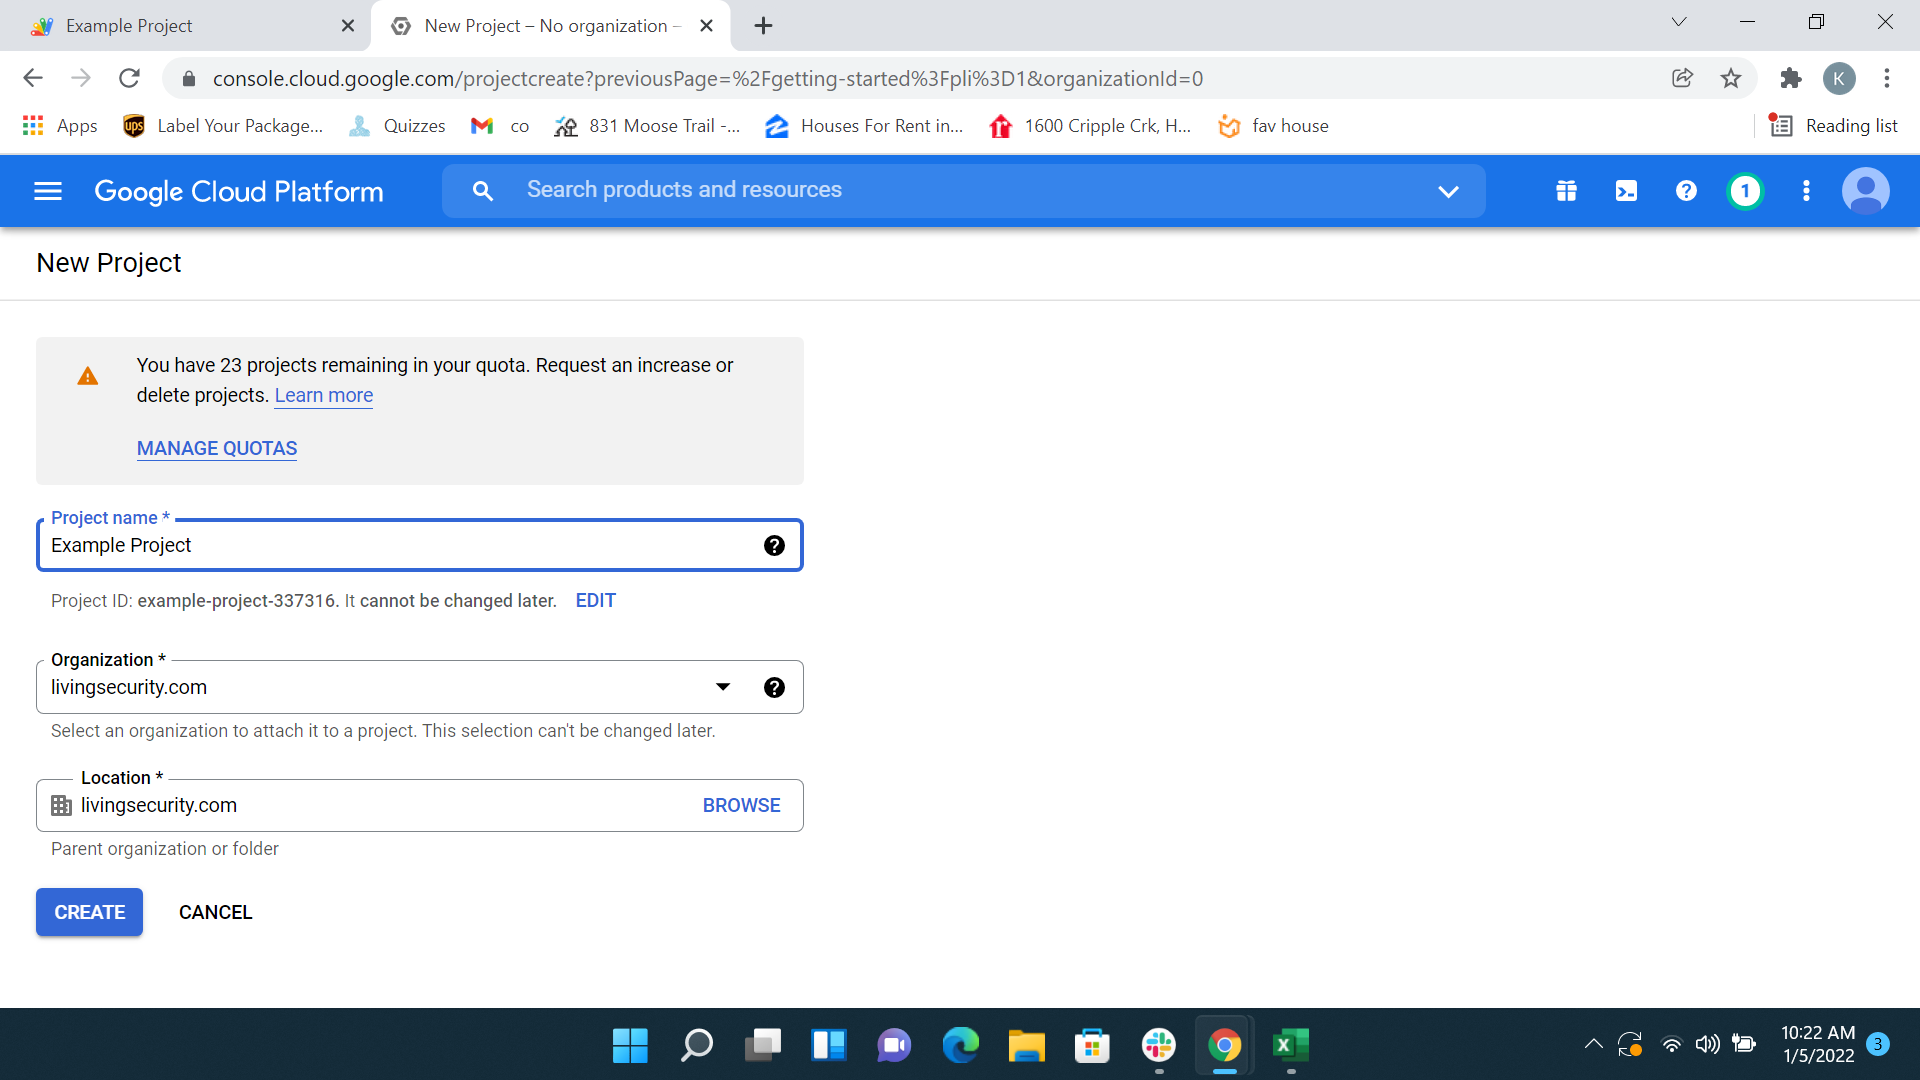Open Task View on taskbar
The image size is (1920, 1080).
tap(763, 1045)
